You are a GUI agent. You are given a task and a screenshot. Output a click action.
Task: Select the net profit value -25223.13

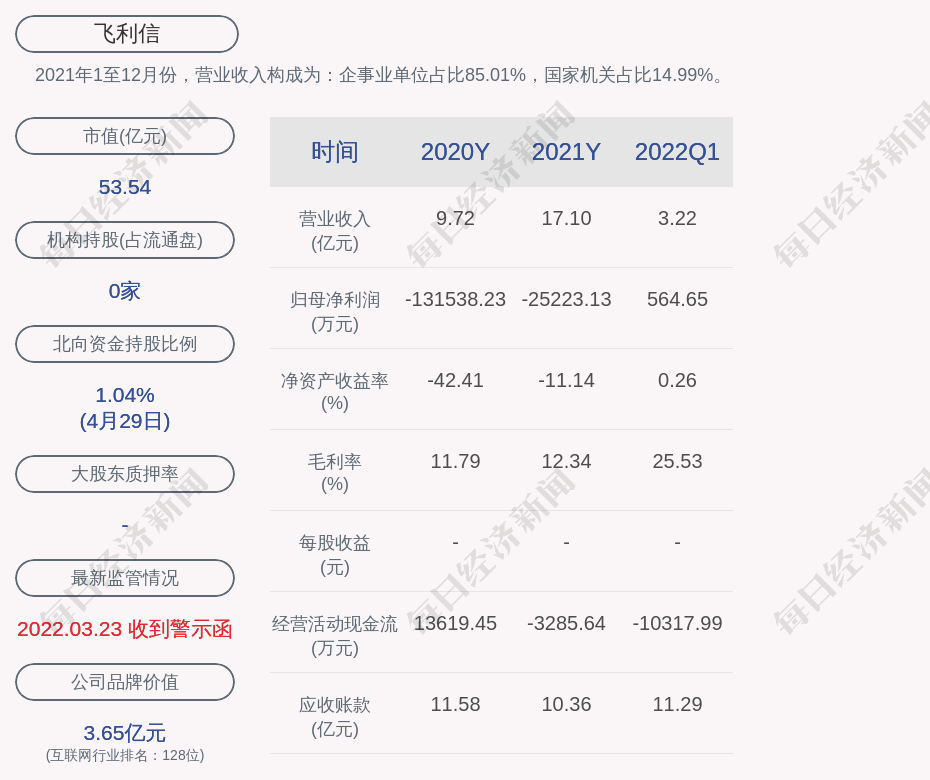click(566, 299)
